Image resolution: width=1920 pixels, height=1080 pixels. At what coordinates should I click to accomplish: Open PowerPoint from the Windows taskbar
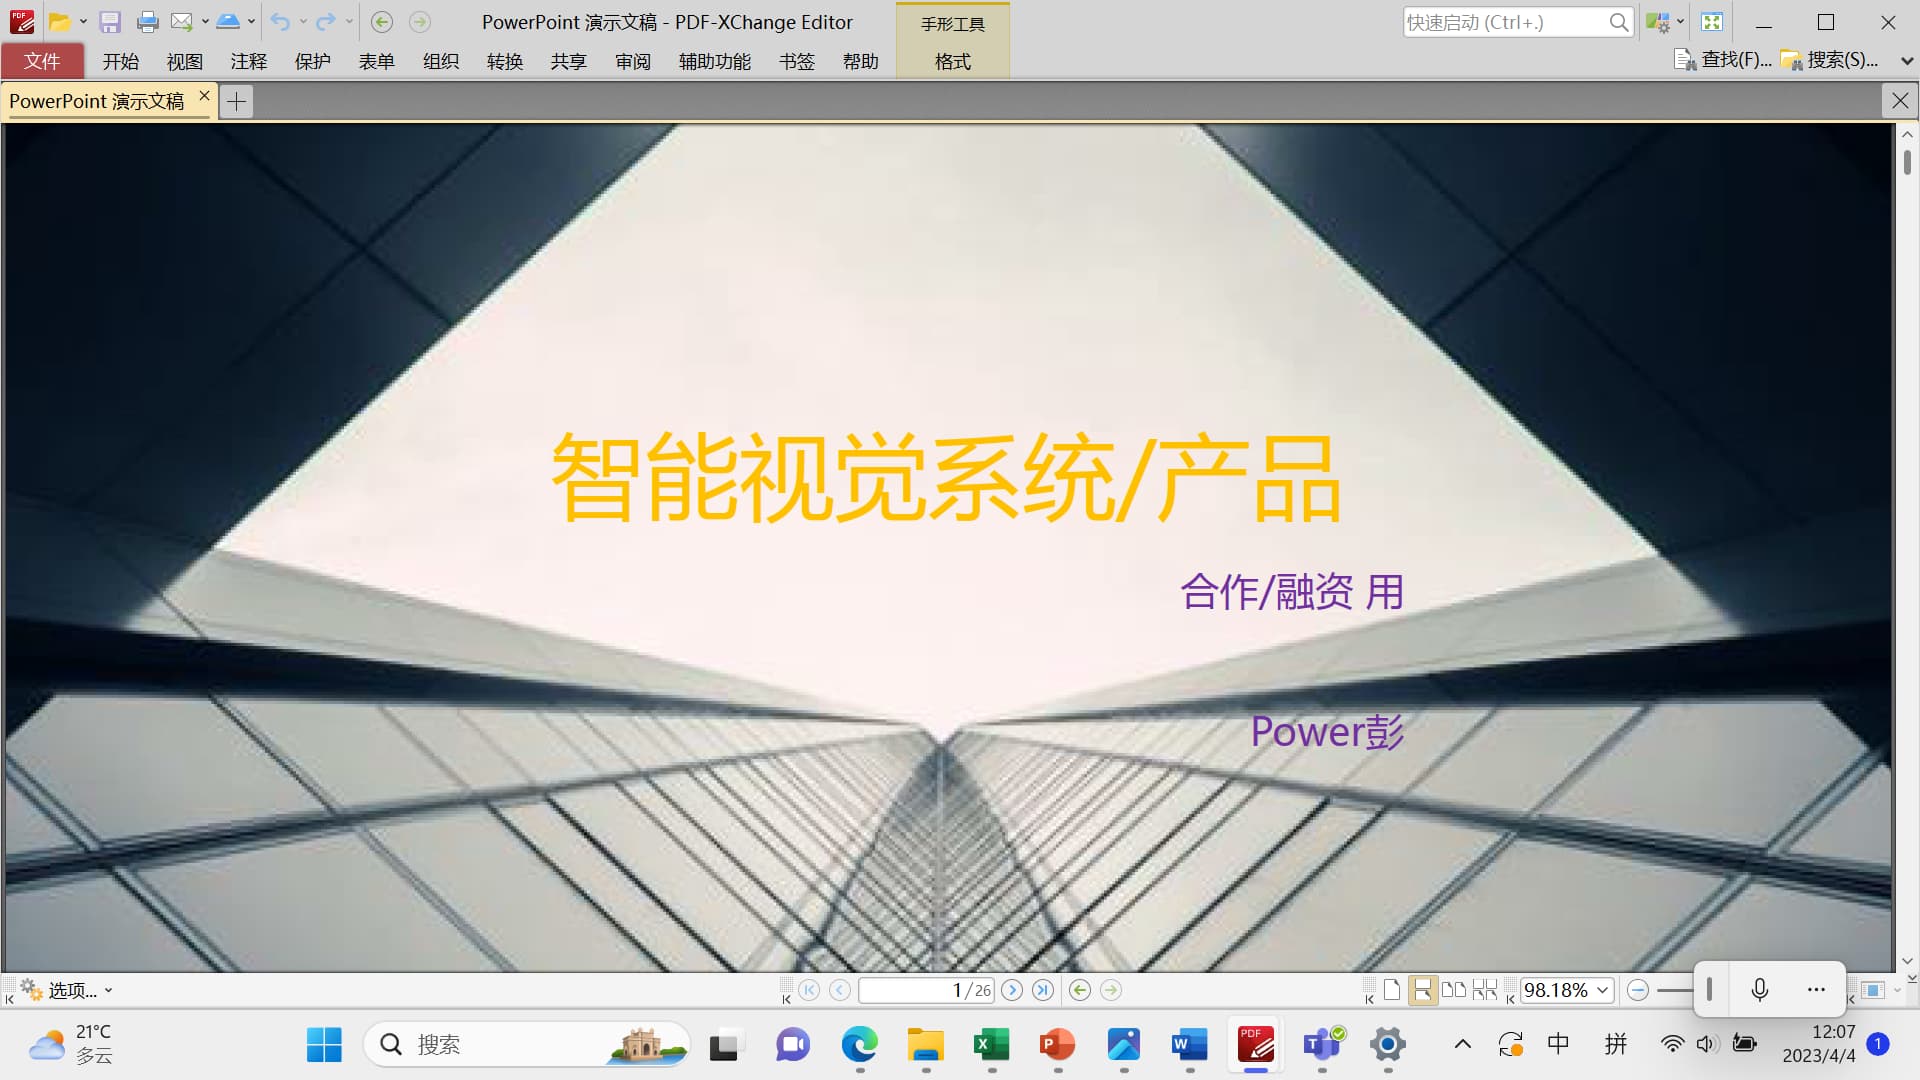(1057, 1045)
